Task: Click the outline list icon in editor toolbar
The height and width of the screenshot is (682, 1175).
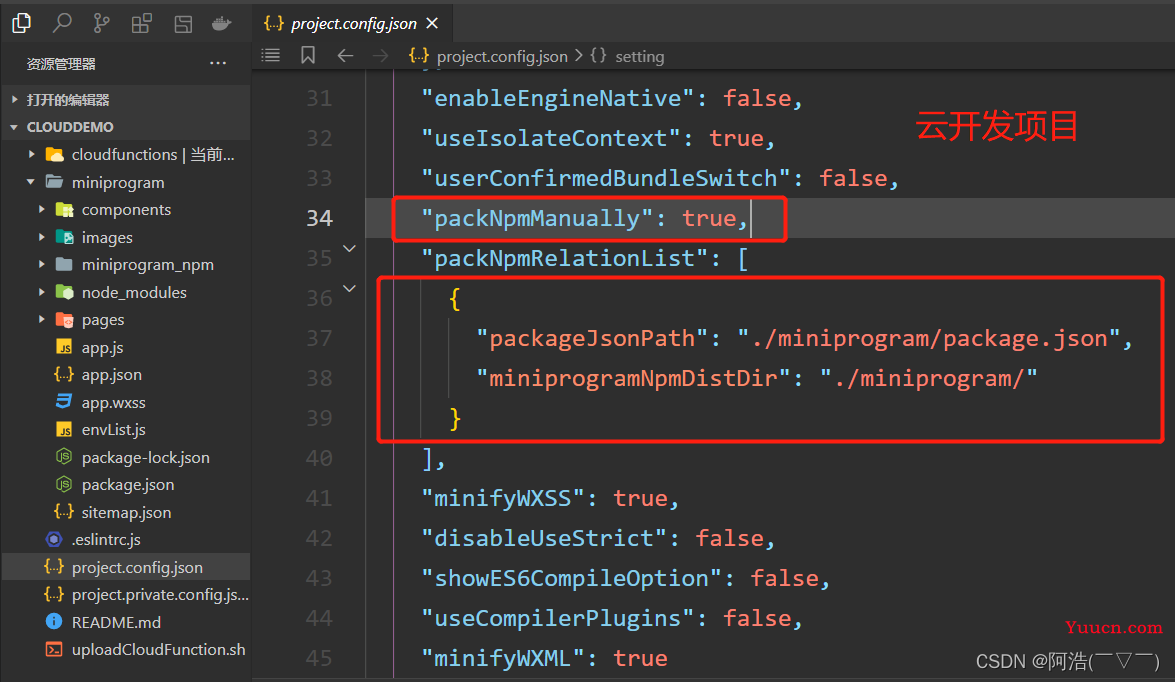Action: pos(271,55)
